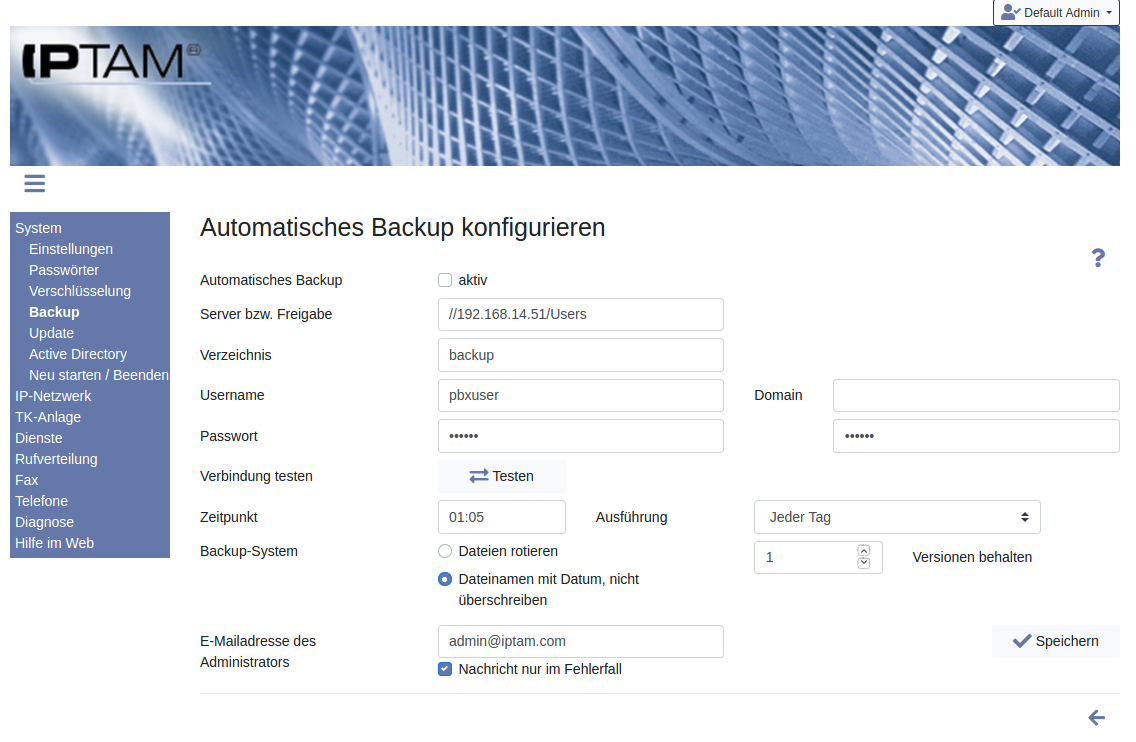Open Hilfe im Web link

(54, 543)
